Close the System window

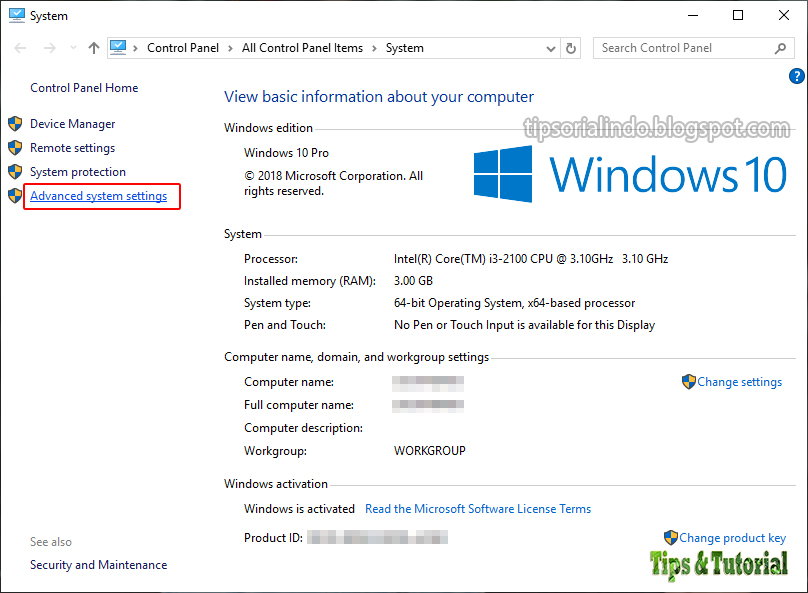pyautogui.click(x=784, y=15)
